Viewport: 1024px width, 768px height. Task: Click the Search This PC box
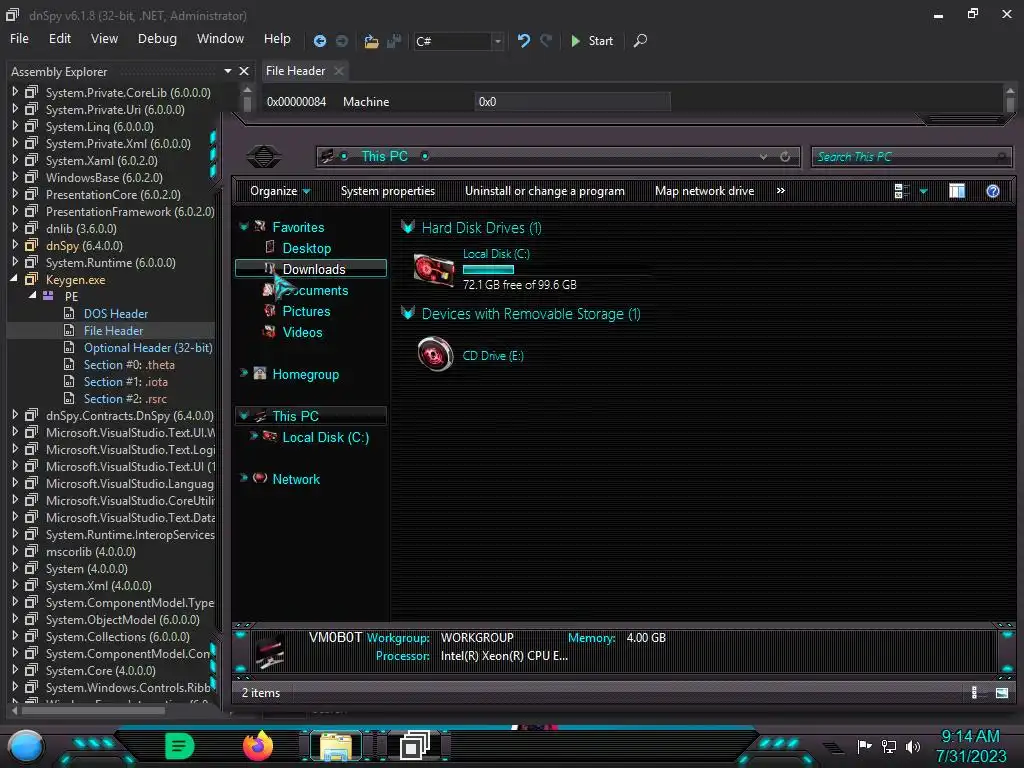point(911,157)
